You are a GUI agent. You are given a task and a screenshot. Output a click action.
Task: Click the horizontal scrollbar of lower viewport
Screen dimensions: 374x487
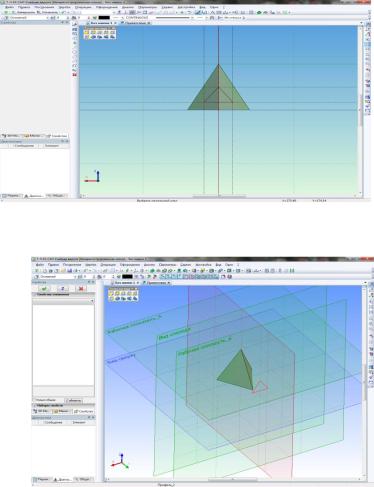pos(233,480)
